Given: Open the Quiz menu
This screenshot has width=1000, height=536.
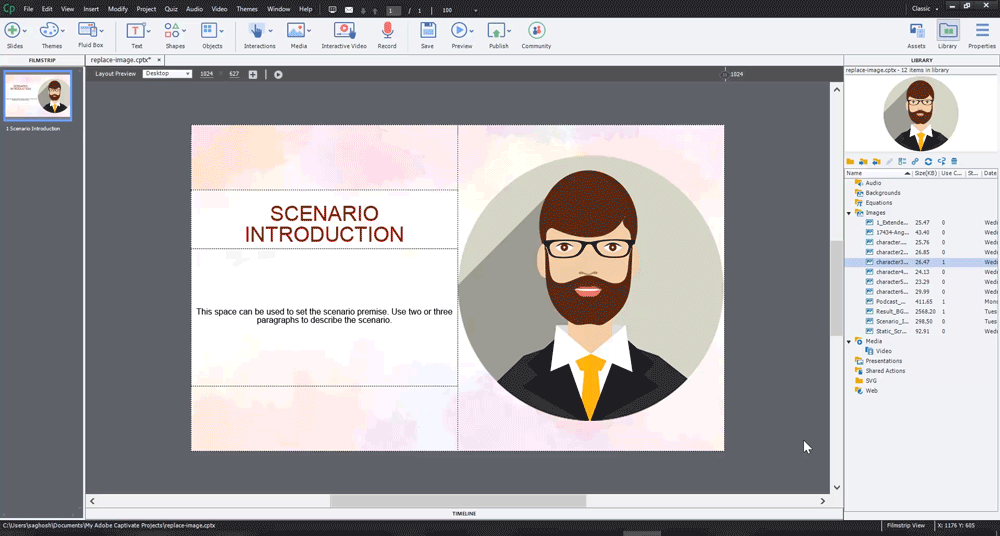Looking at the screenshot, I should [x=171, y=10].
